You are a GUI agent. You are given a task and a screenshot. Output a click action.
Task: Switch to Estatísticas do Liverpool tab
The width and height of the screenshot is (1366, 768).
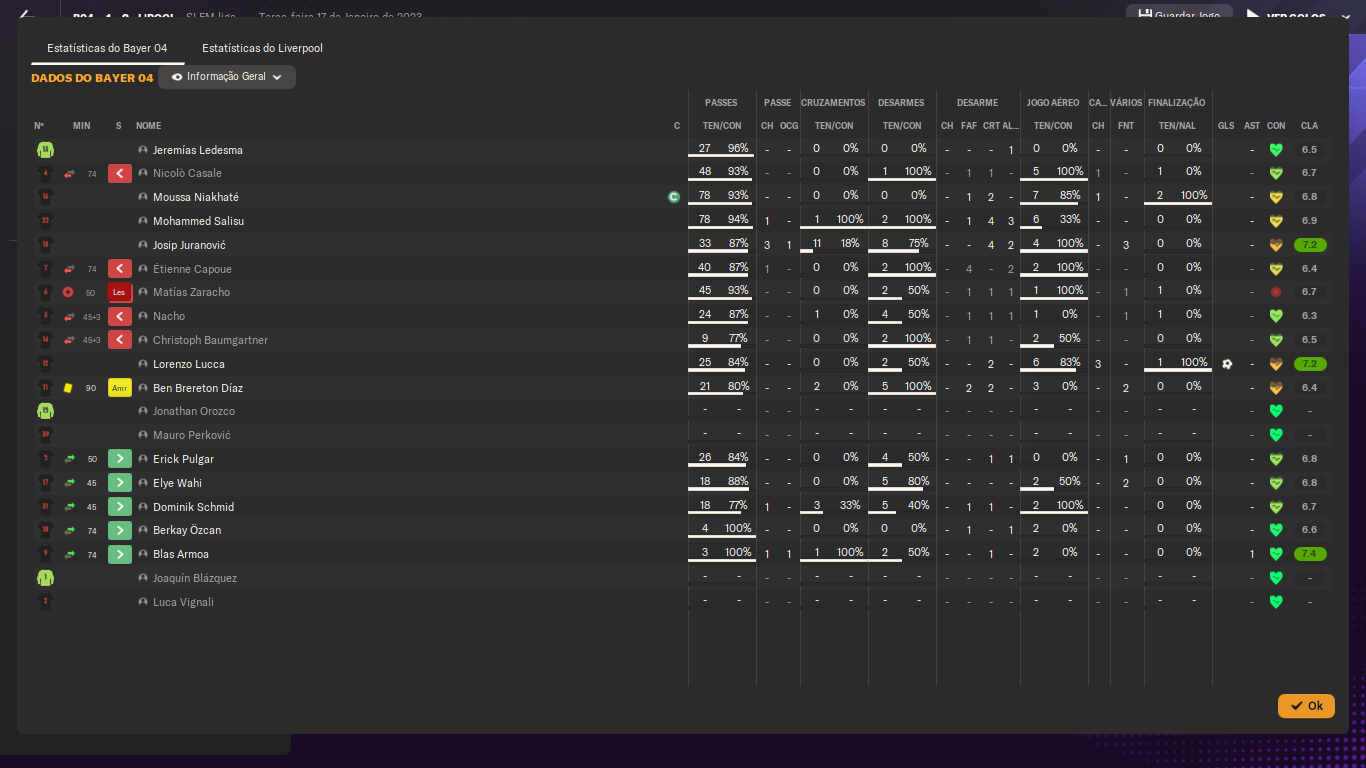[x=262, y=48]
